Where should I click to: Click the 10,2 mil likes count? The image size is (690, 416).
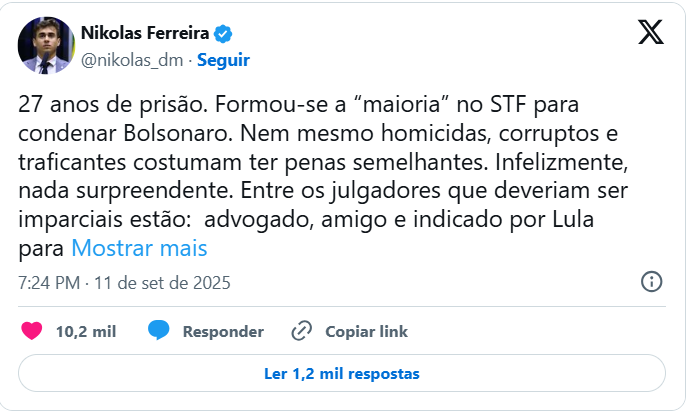pos(86,331)
